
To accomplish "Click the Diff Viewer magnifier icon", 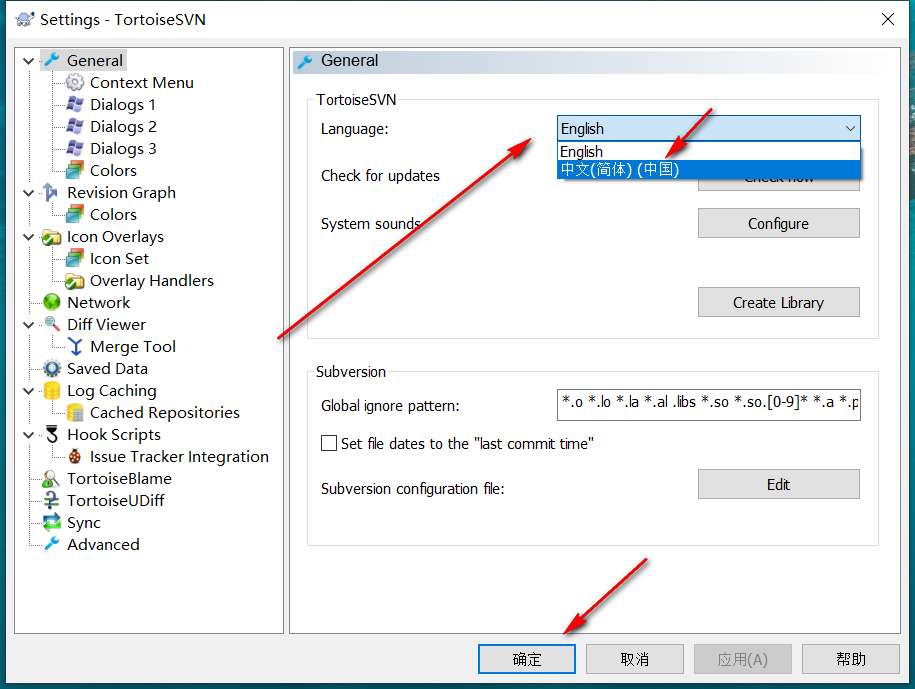I will click(52, 324).
